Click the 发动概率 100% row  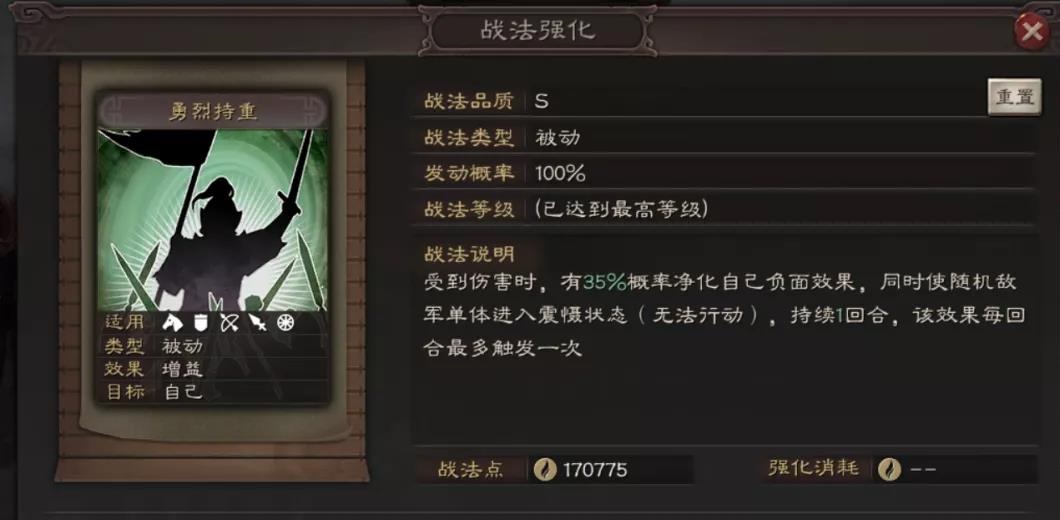[x=725, y=173]
